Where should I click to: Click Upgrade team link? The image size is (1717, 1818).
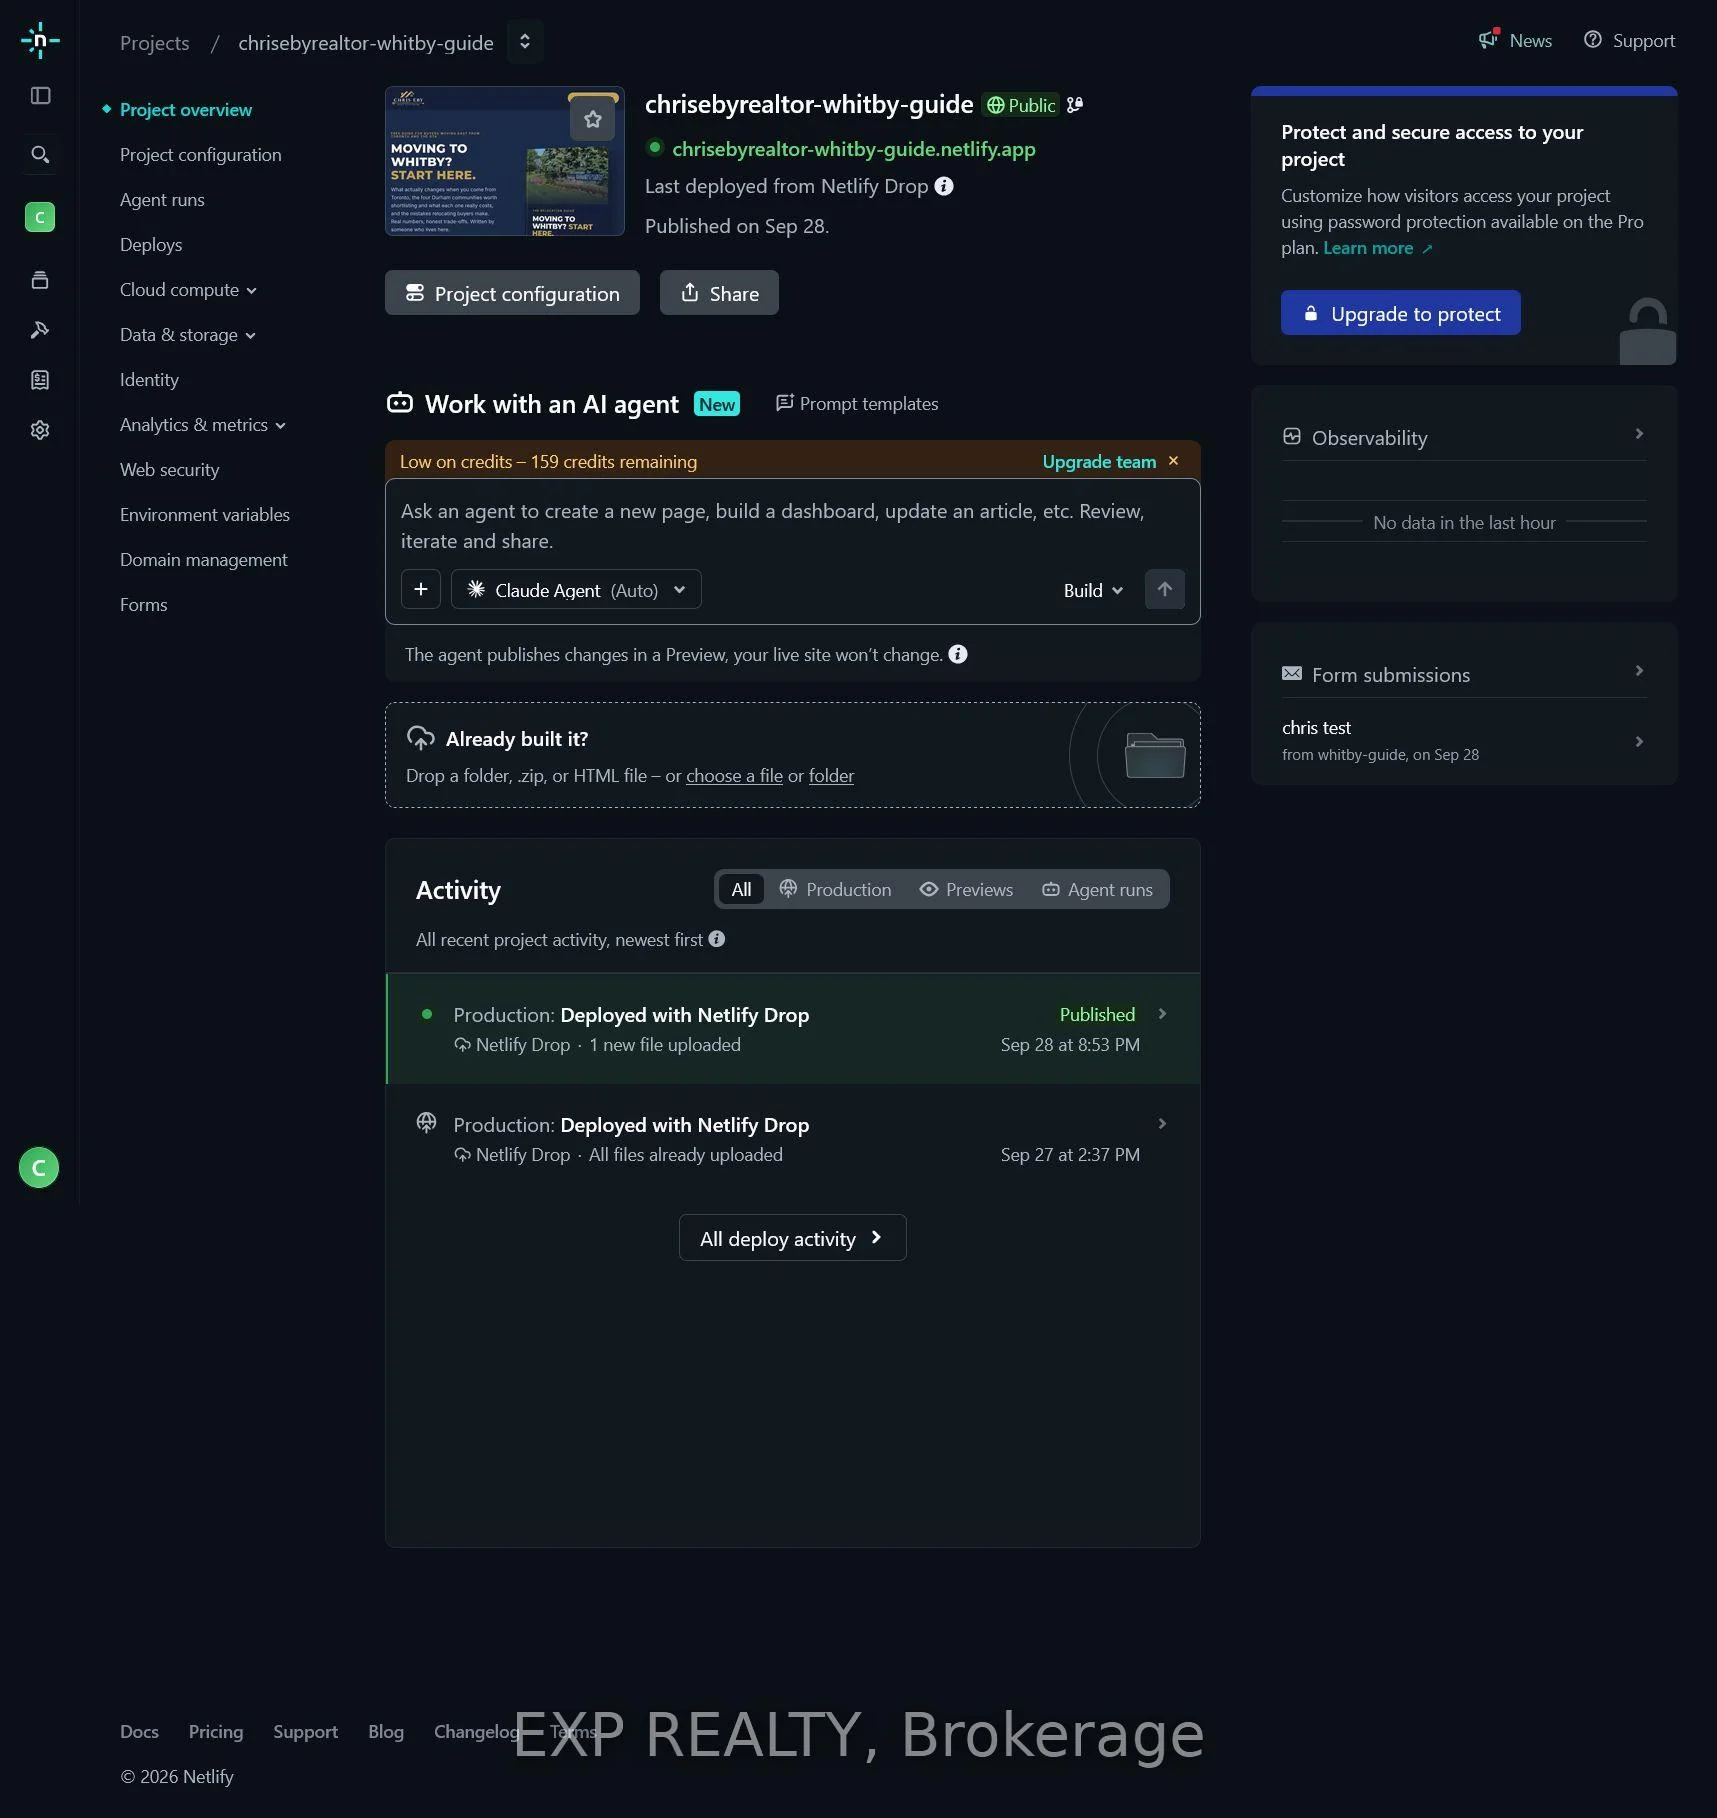(x=1099, y=461)
